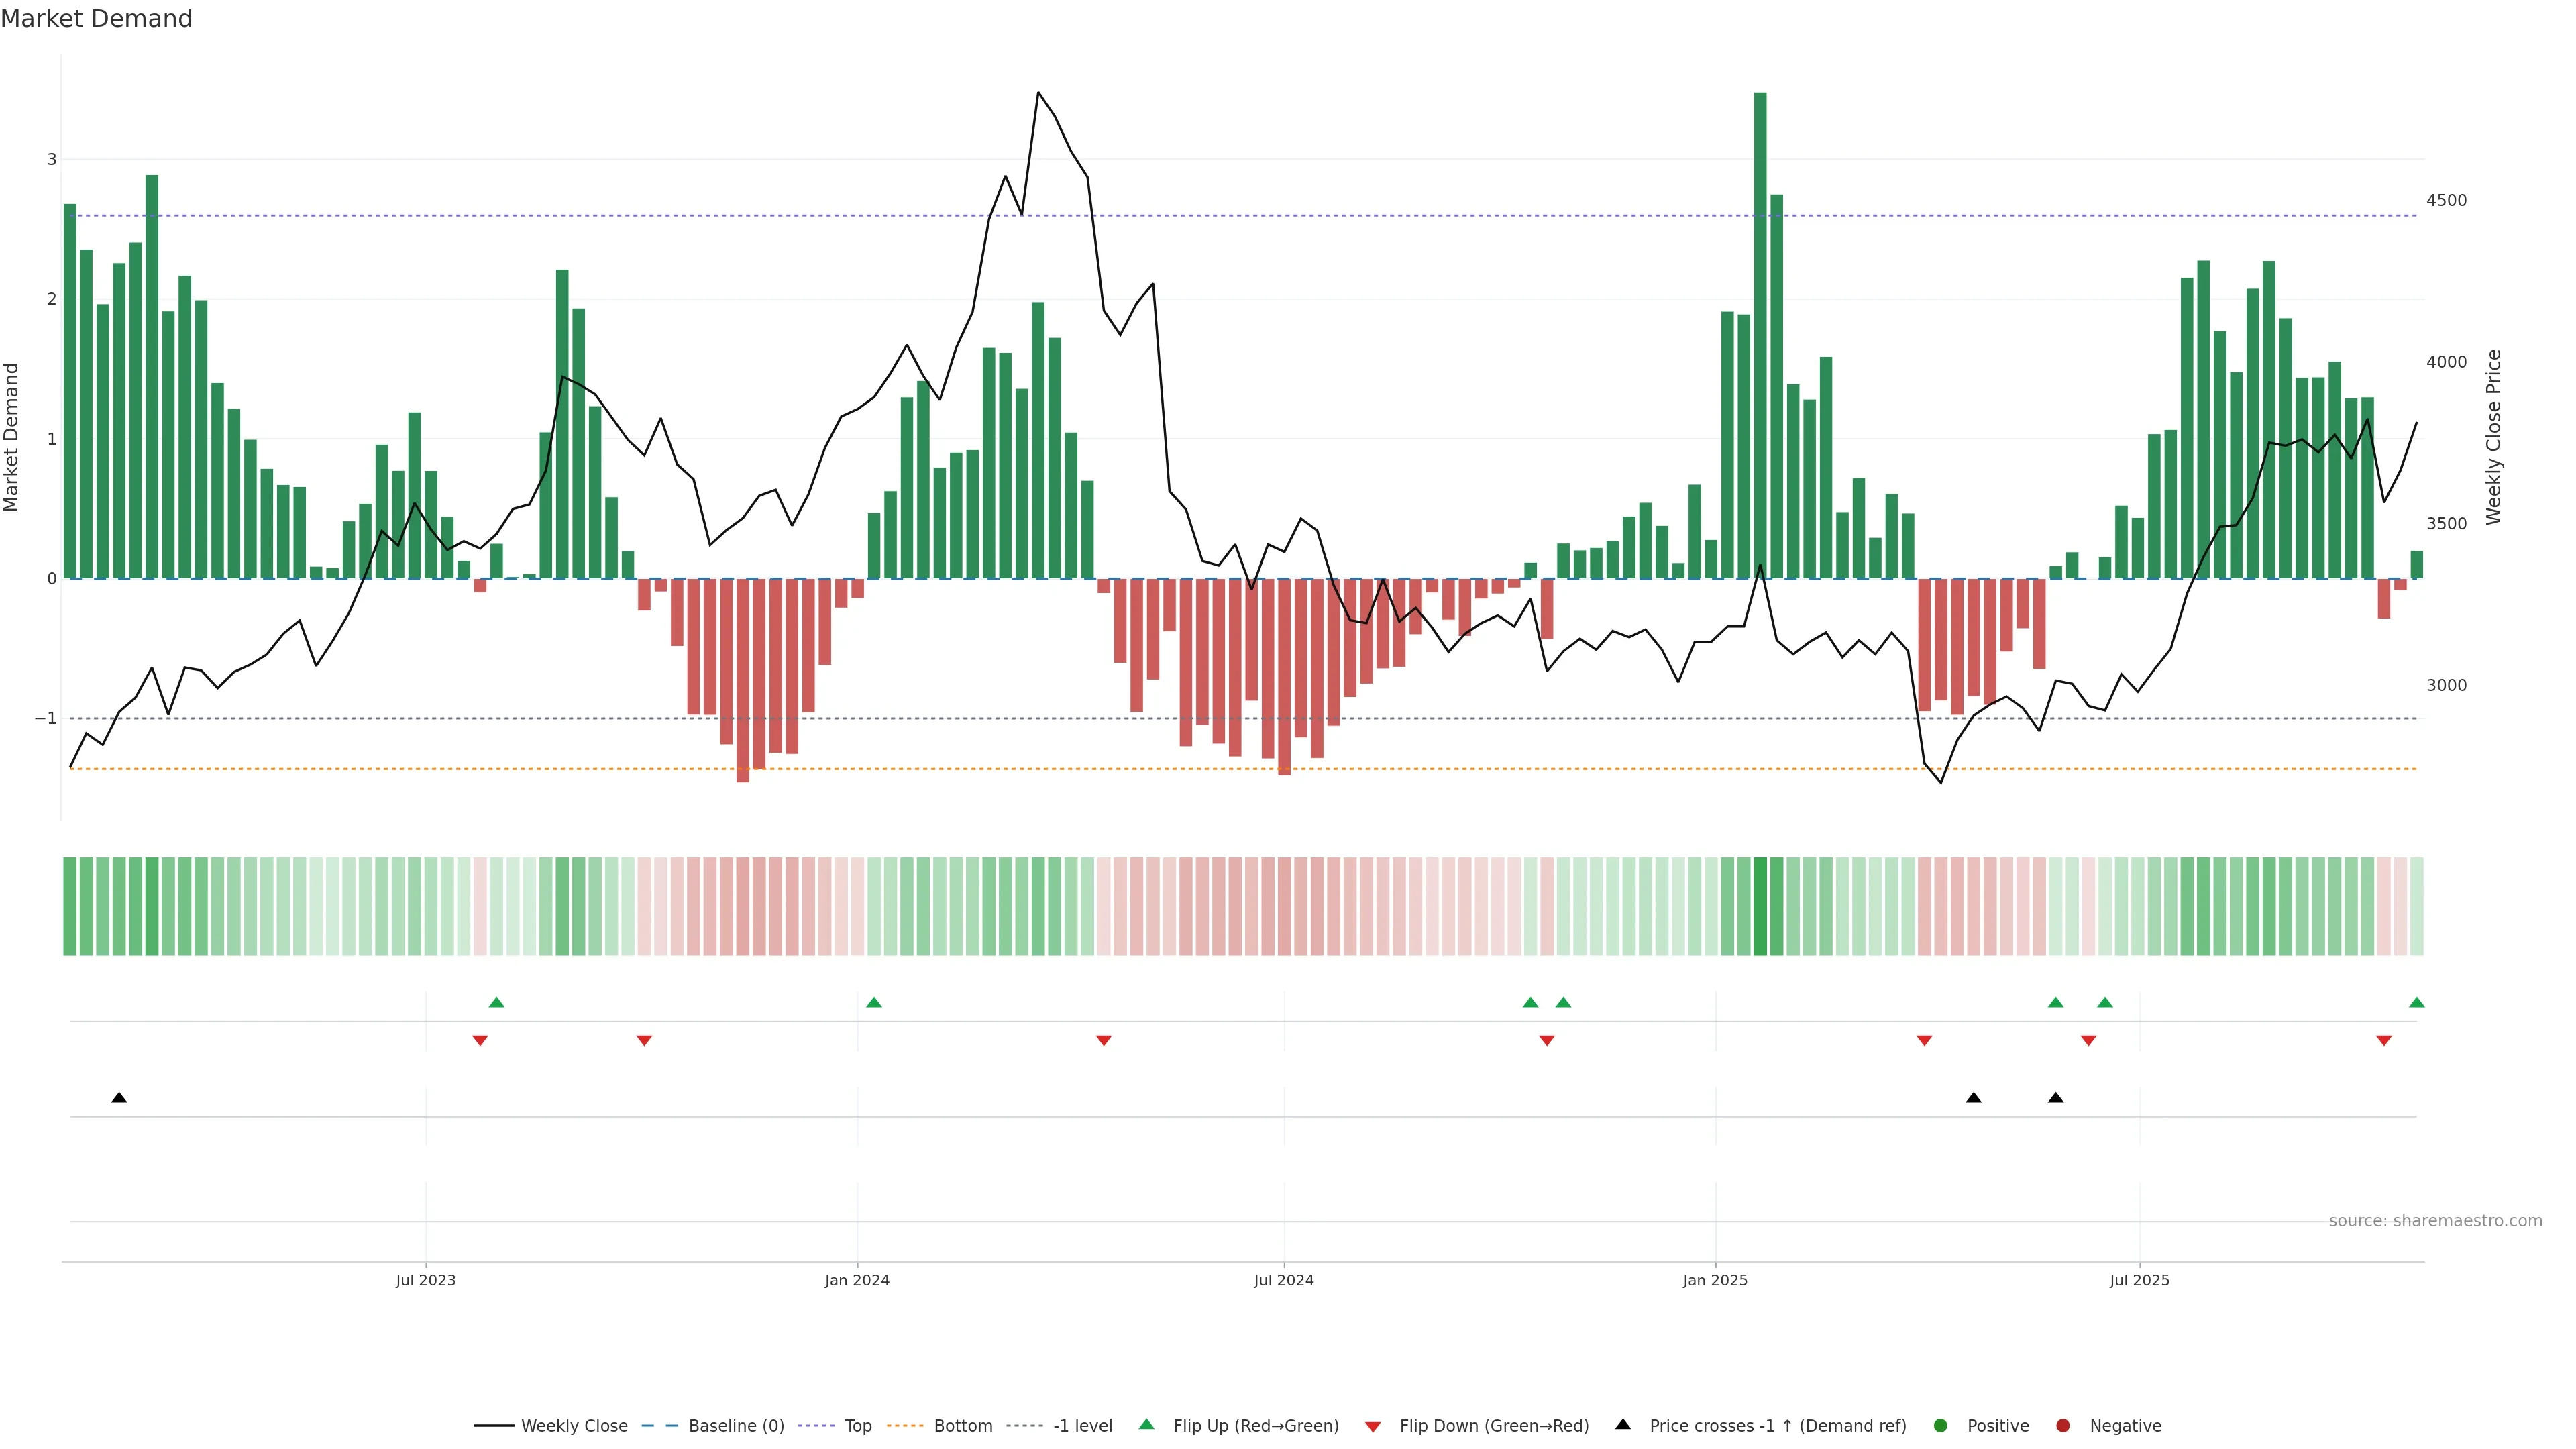Click the Flip Up green triangle legend icon
This screenshot has width=2576, height=1449.
click(1147, 1425)
